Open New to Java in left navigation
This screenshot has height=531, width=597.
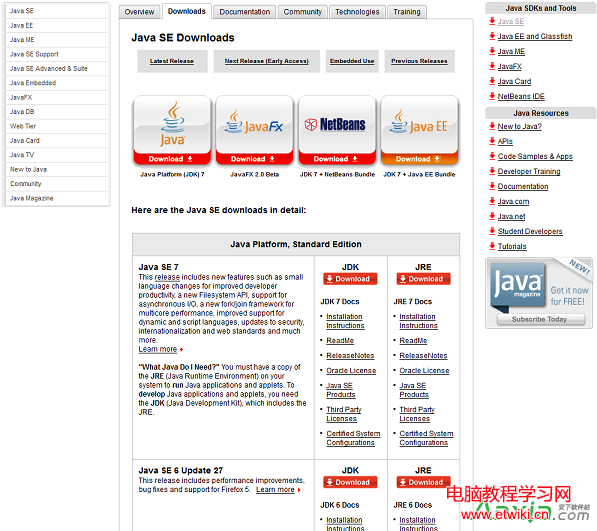pos(57,169)
